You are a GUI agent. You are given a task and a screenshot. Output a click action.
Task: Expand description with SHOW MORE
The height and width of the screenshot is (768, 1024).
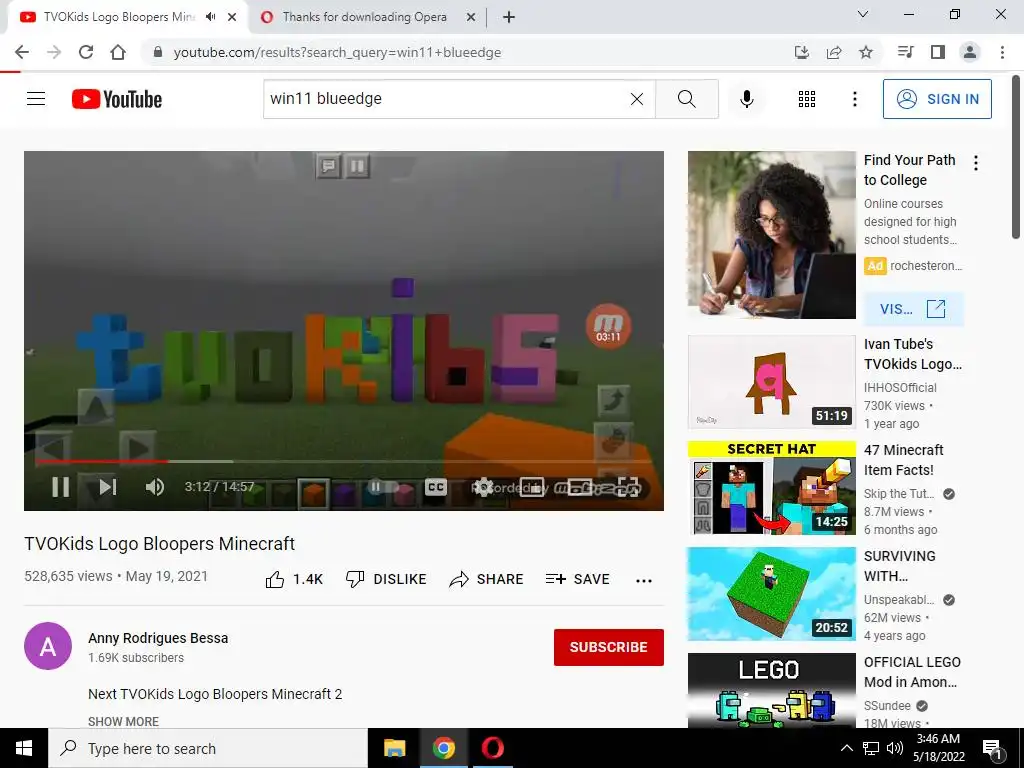point(123,722)
